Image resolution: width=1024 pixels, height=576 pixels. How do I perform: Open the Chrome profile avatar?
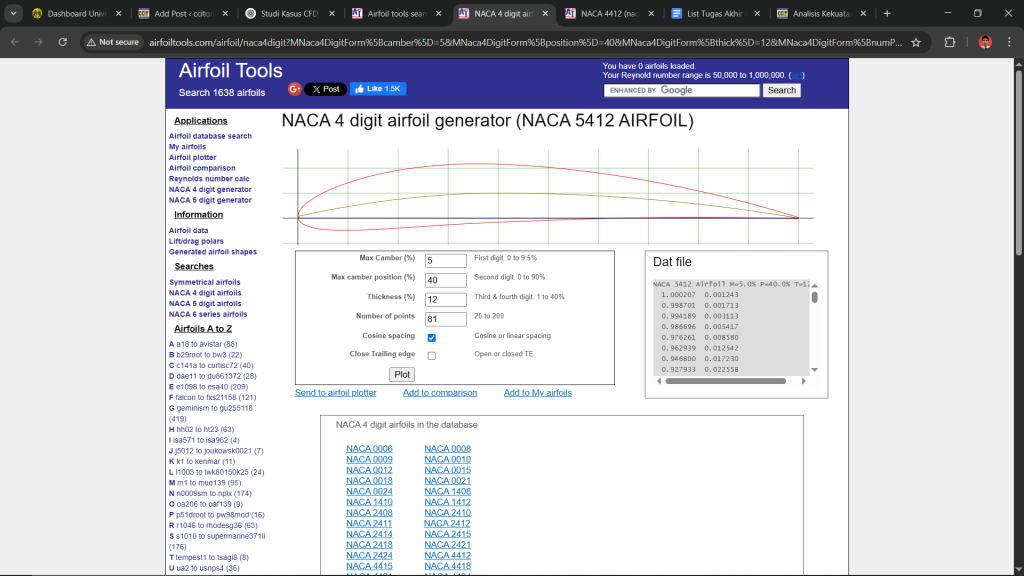[x=984, y=42]
